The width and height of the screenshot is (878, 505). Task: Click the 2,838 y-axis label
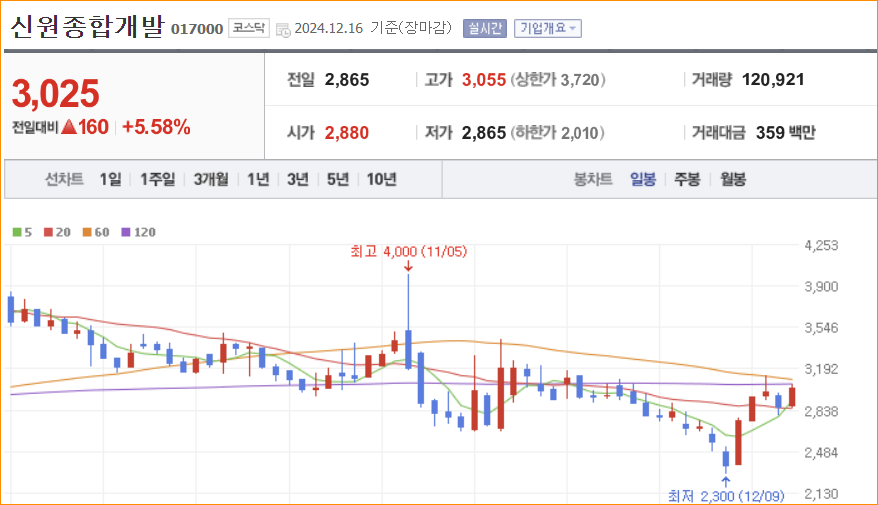[x=821, y=412]
